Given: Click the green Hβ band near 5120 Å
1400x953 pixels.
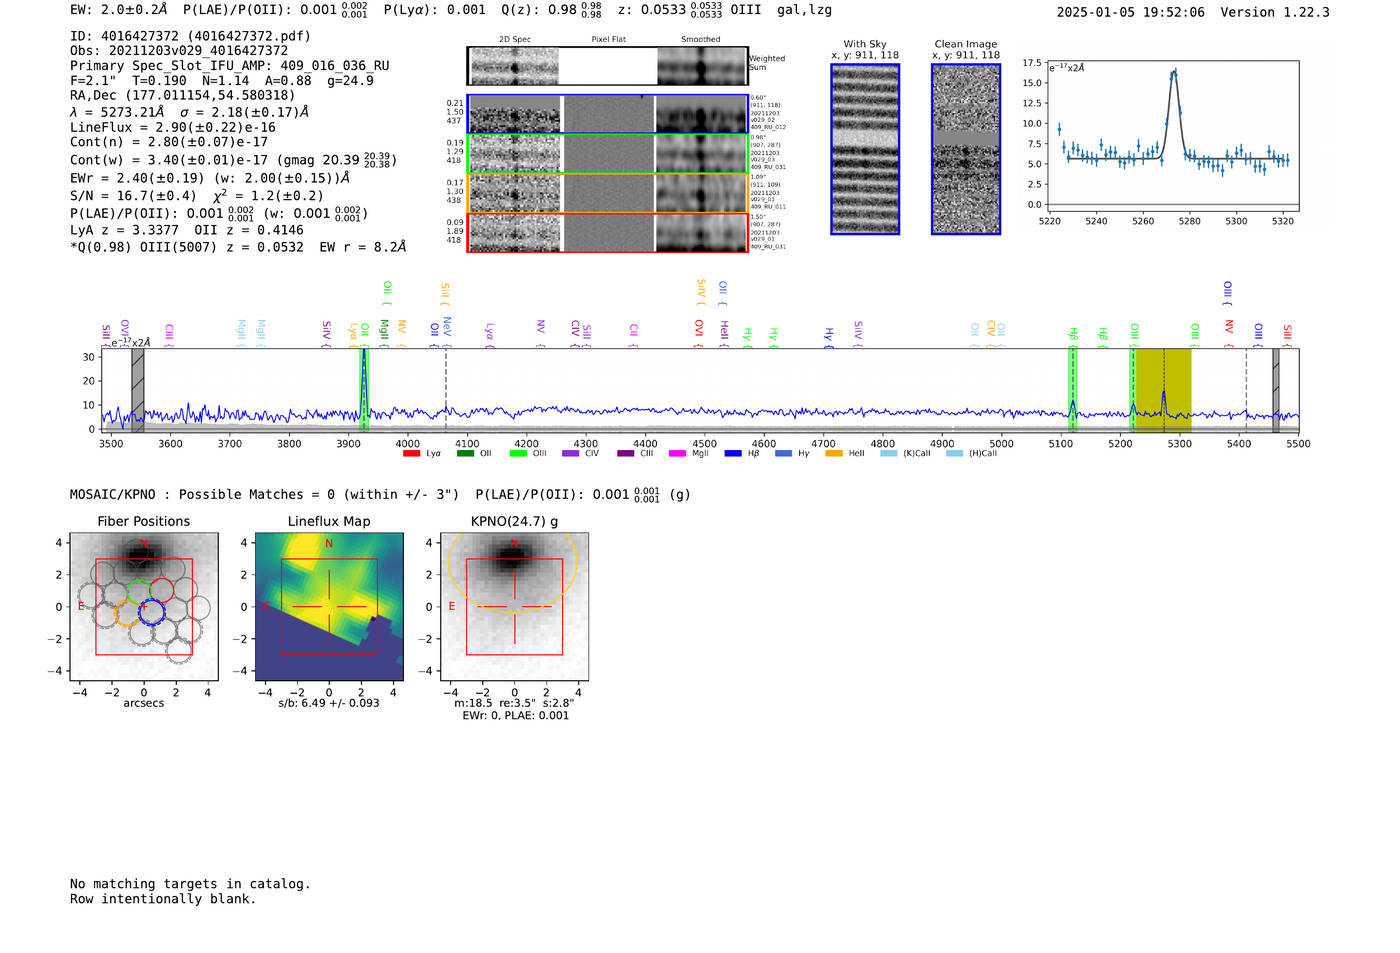Looking at the screenshot, I should coord(1073,390).
